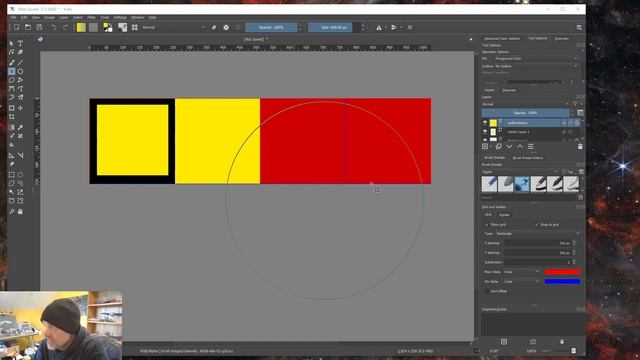Hide Vector Layer 1

[485, 132]
